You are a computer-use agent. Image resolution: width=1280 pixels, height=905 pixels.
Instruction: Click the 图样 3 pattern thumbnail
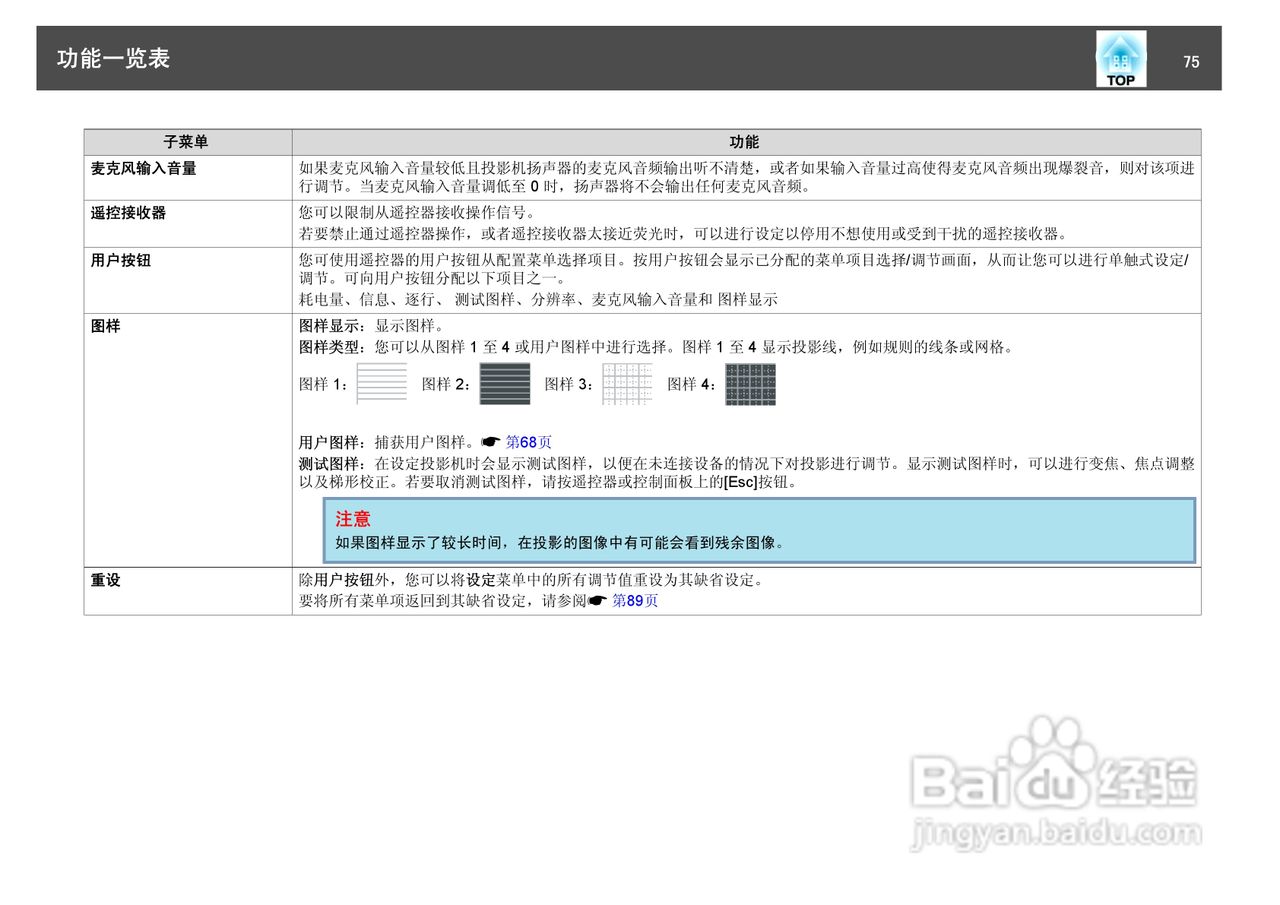tap(627, 384)
